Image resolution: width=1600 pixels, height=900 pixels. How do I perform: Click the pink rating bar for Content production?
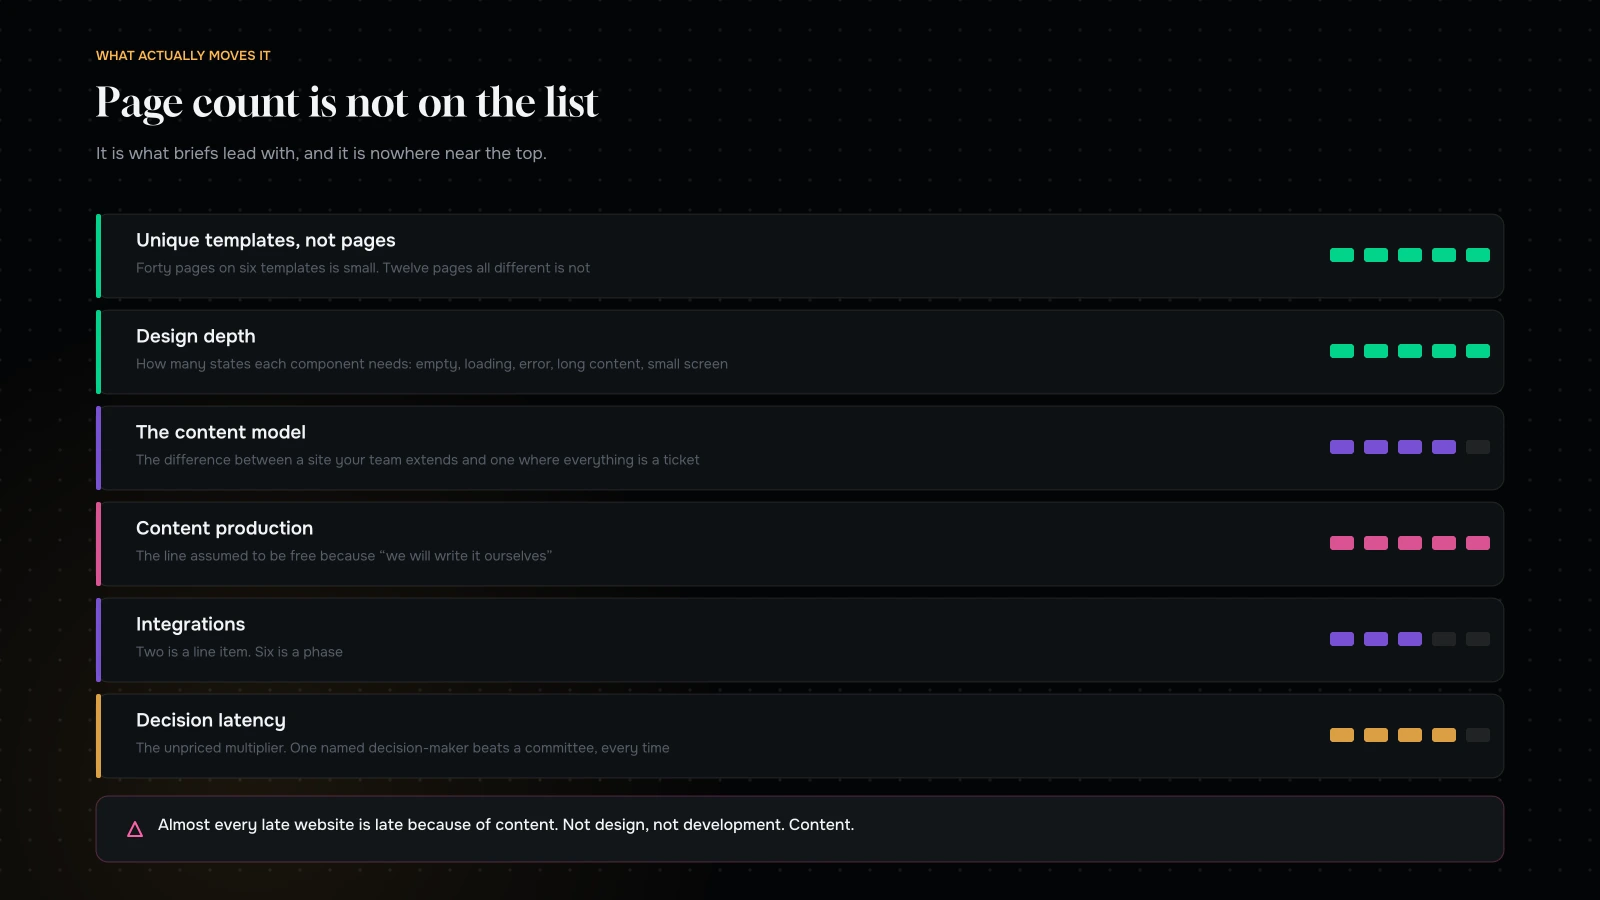(1410, 543)
